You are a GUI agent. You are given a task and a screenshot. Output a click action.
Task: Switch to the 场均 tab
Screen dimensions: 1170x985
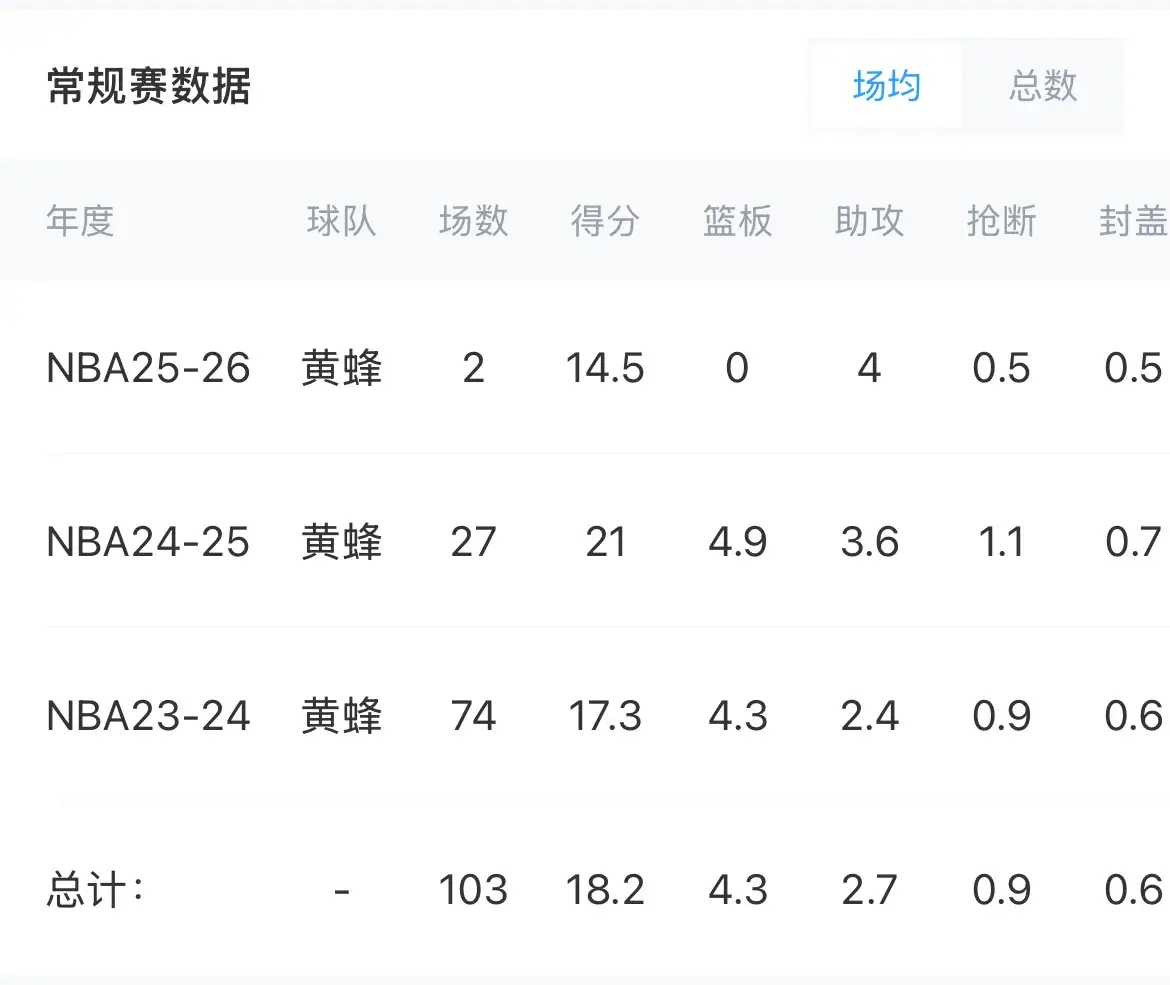coord(886,86)
